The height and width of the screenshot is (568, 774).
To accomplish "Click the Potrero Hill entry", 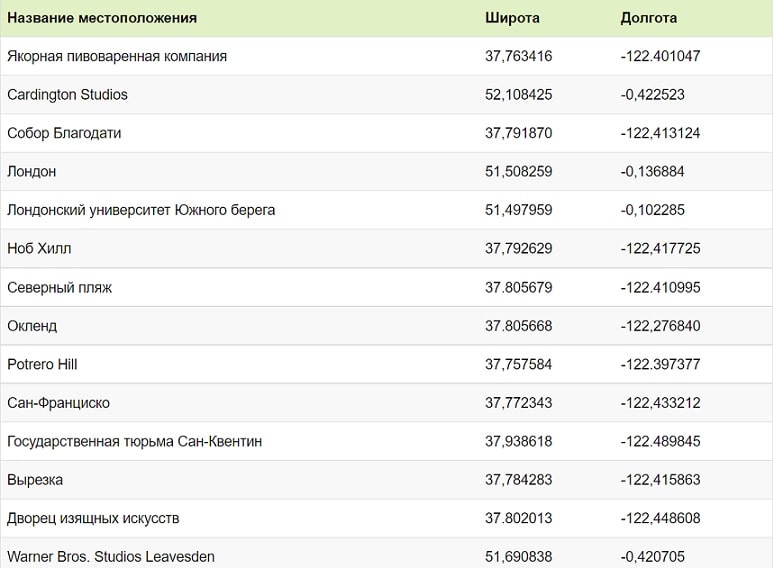I will tap(42, 364).
